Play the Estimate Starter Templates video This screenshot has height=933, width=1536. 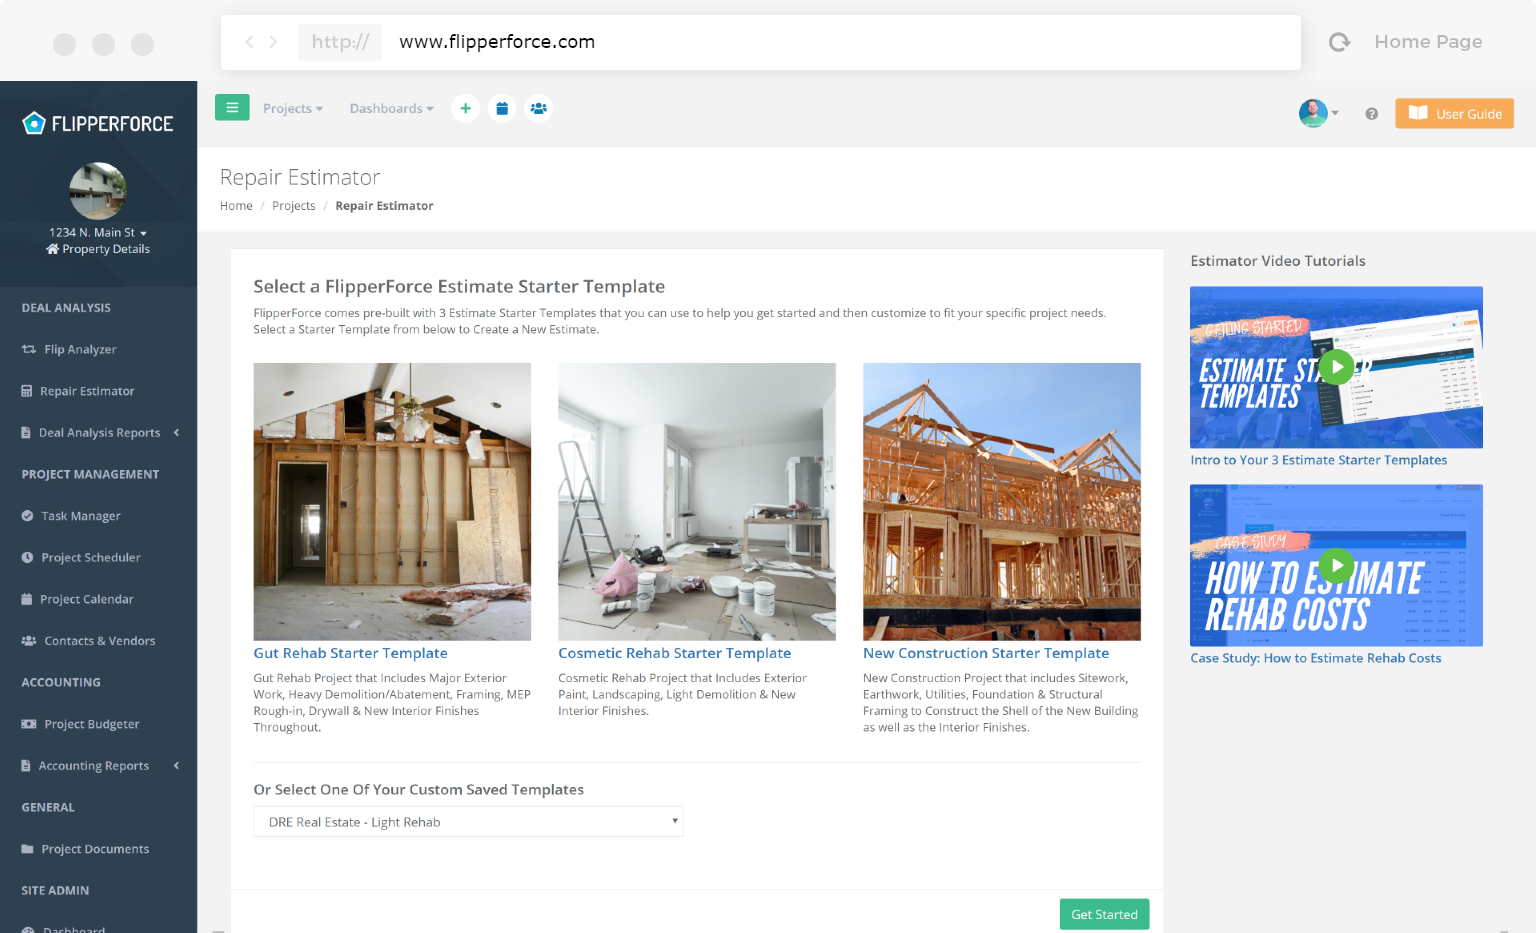(x=1336, y=367)
